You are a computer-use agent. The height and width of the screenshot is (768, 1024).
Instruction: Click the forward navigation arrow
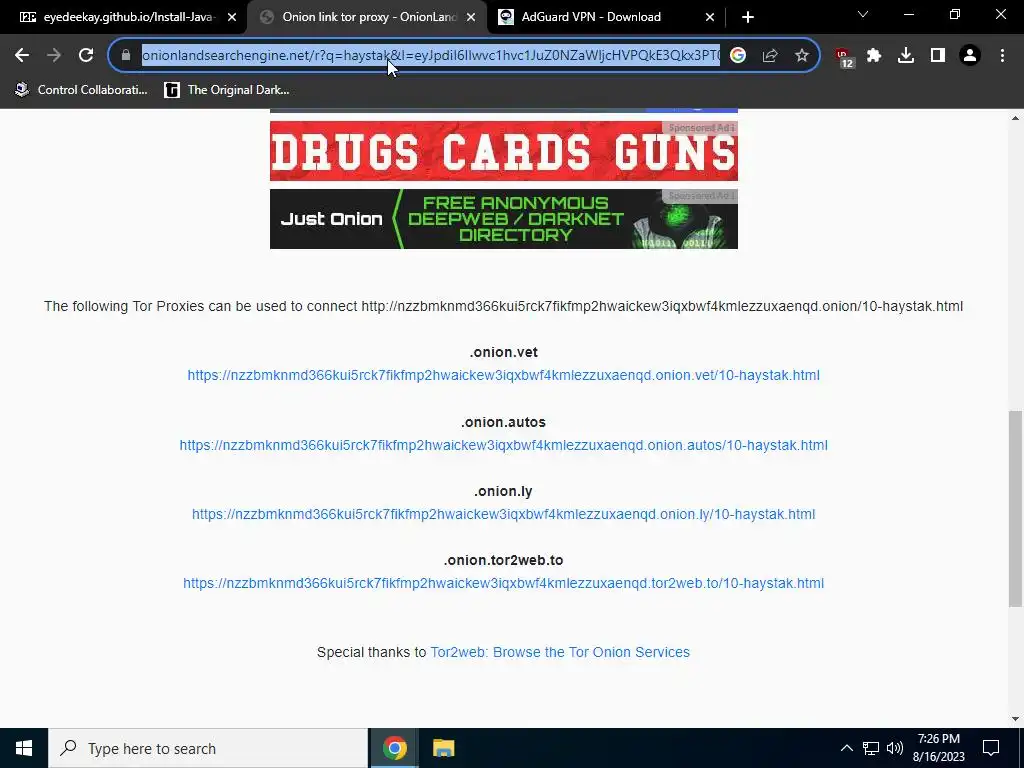[x=54, y=56]
